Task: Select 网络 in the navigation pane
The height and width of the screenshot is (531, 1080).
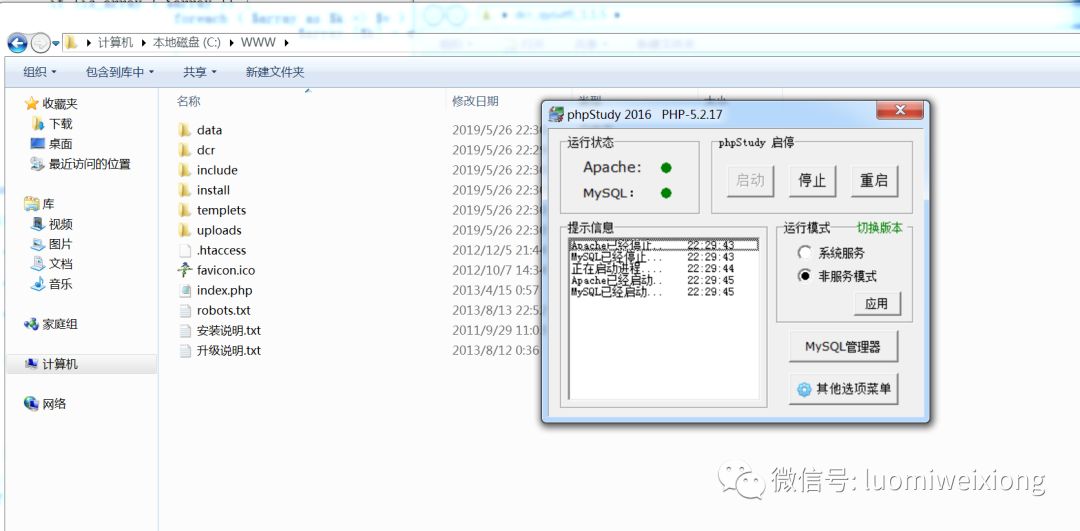Action: point(54,404)
